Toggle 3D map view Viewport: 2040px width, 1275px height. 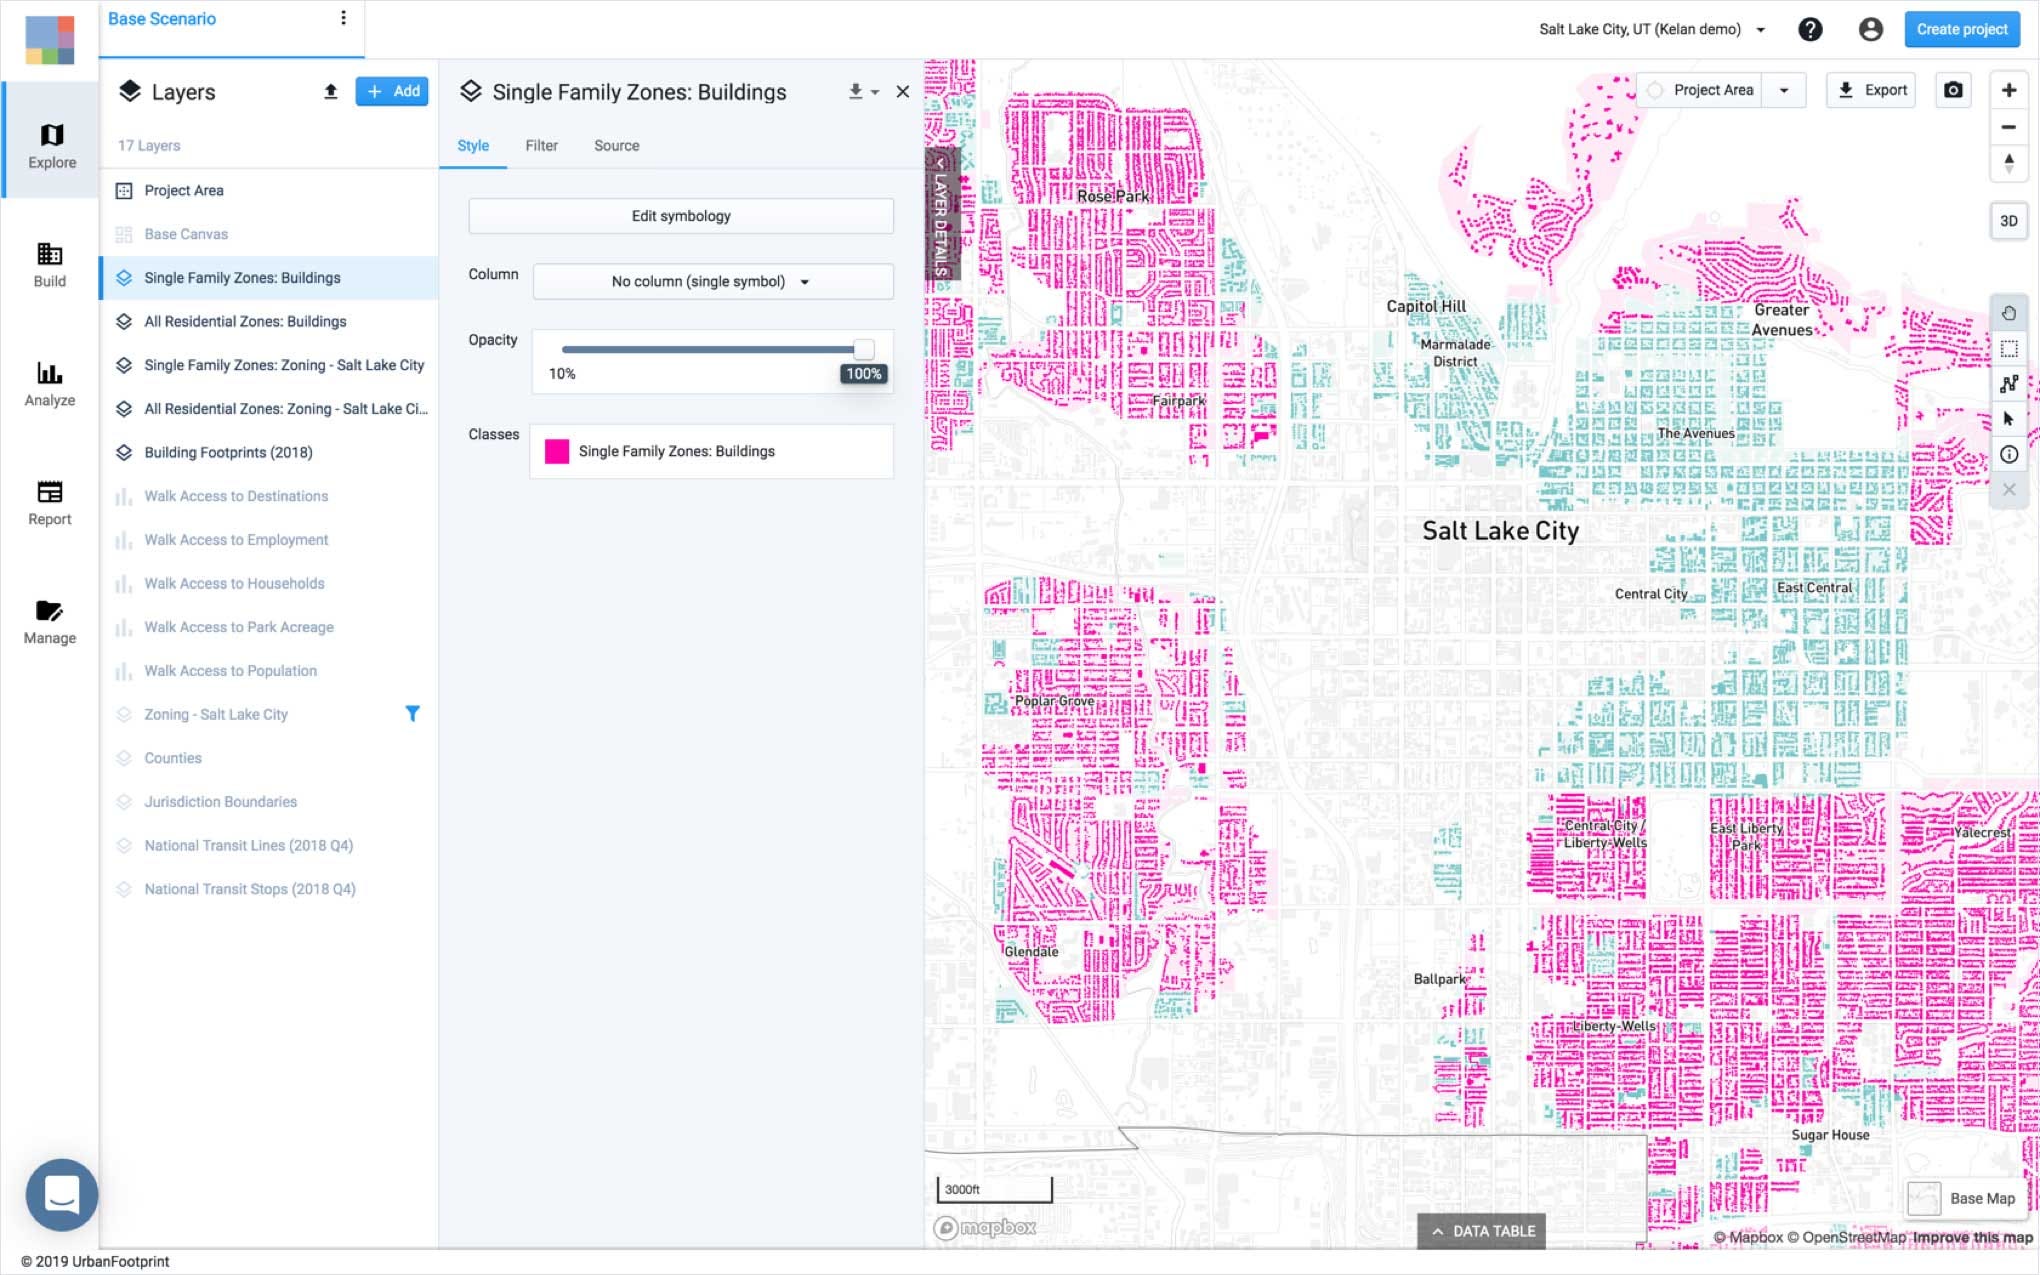tap(2010, 221)
